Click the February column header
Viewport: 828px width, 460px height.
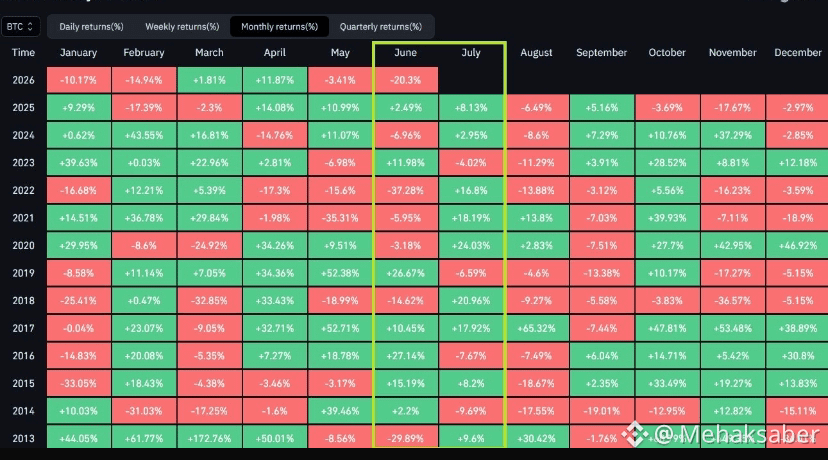(x=144, y=53)
